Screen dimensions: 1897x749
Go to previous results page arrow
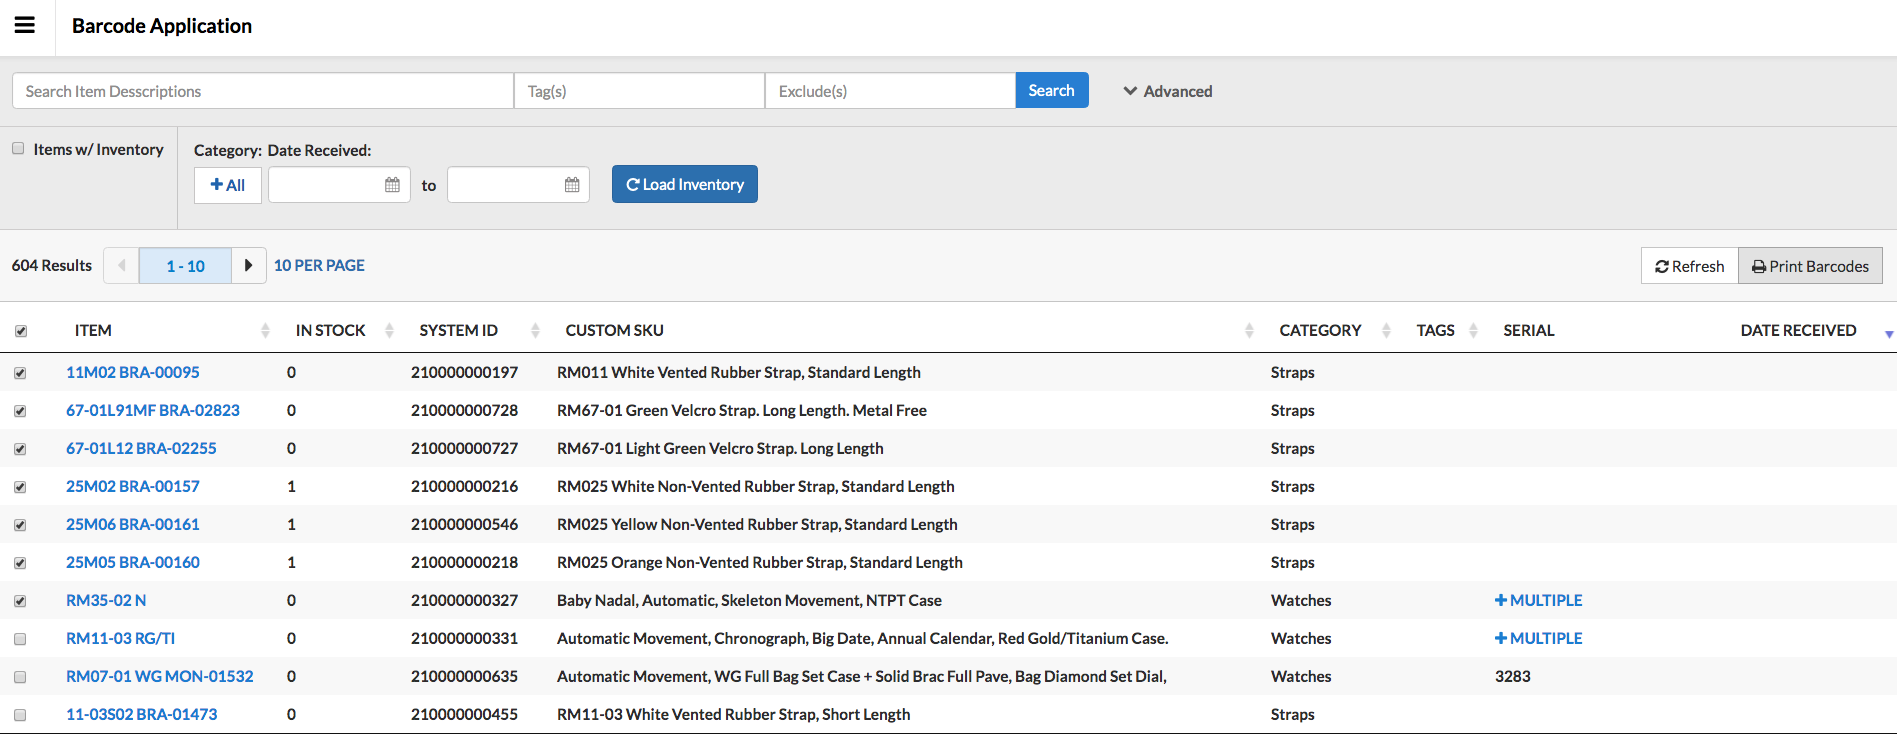click(122, 266)
